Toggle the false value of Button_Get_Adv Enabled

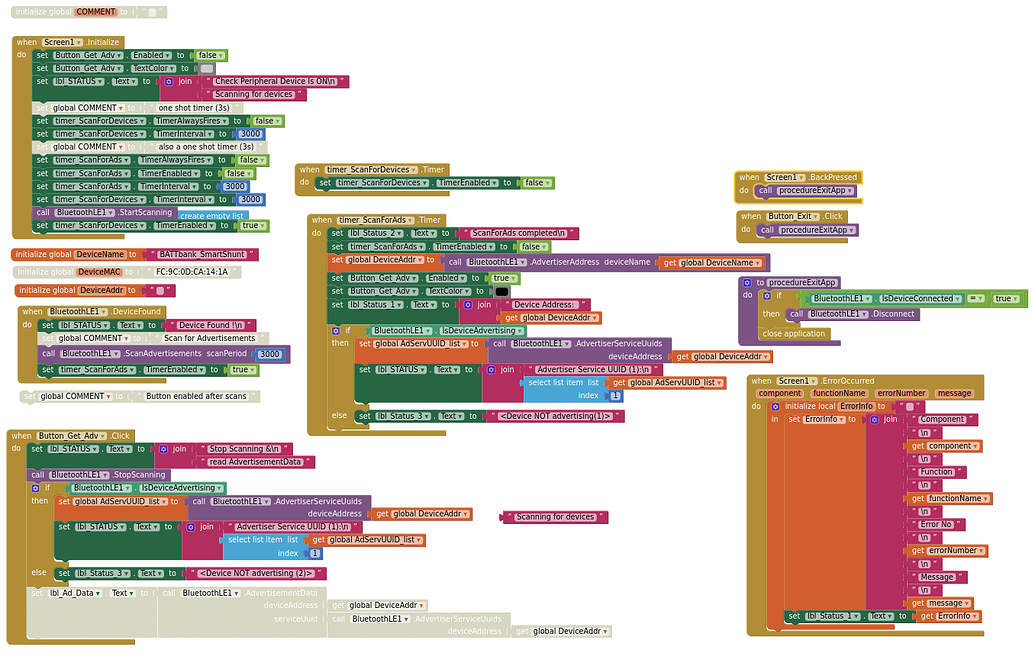point(211,55)
